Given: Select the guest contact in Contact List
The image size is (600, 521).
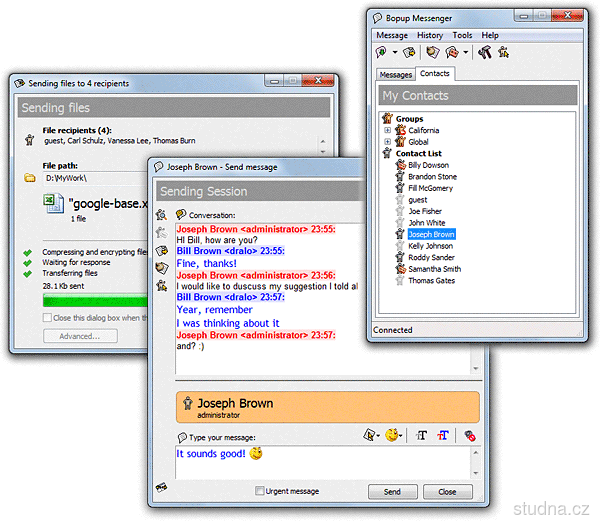Looking at the screenshot, I should (x=417, y=200).
